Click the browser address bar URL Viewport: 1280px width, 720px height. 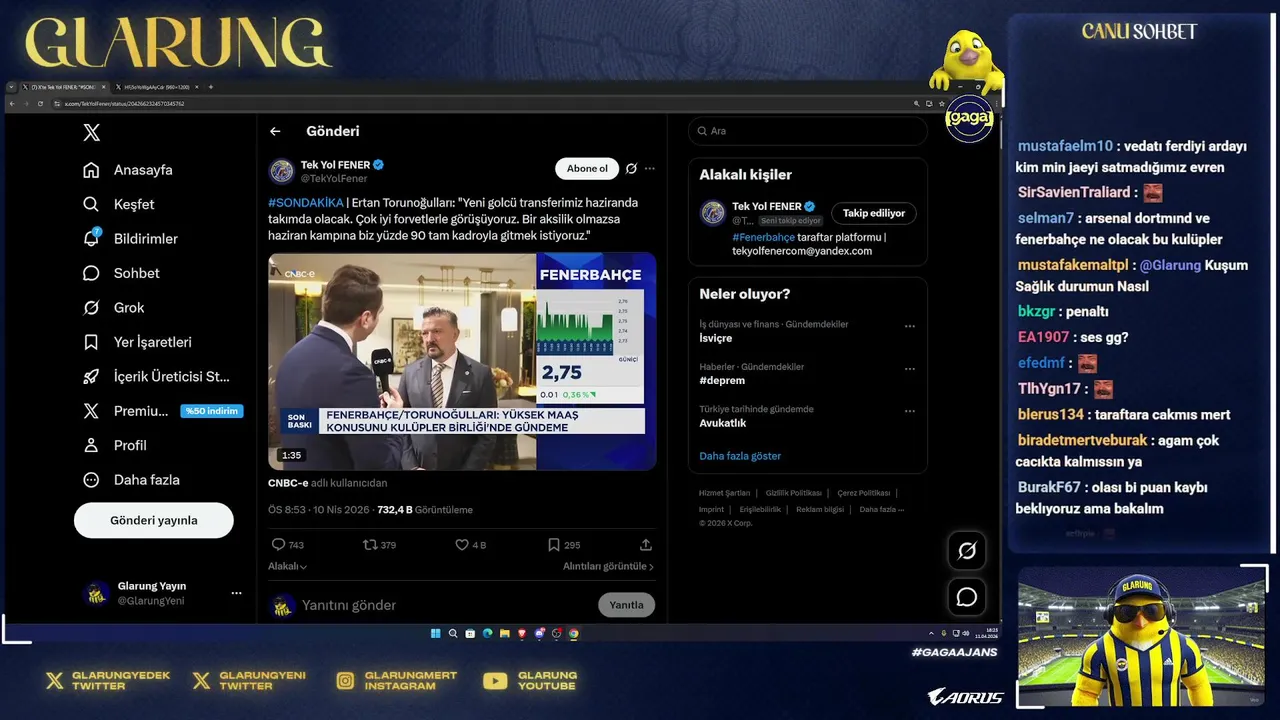124,103
